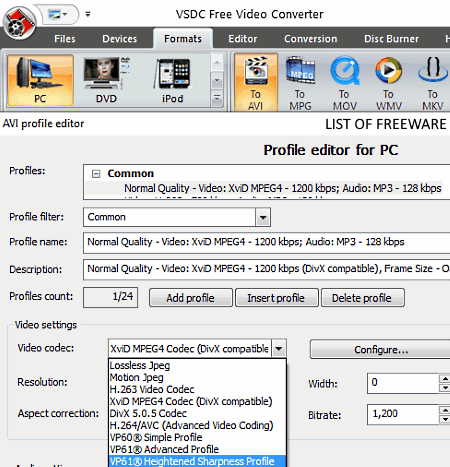Choose the To WMV format
Screen dimensions: 450x467
tap(389, 83)
